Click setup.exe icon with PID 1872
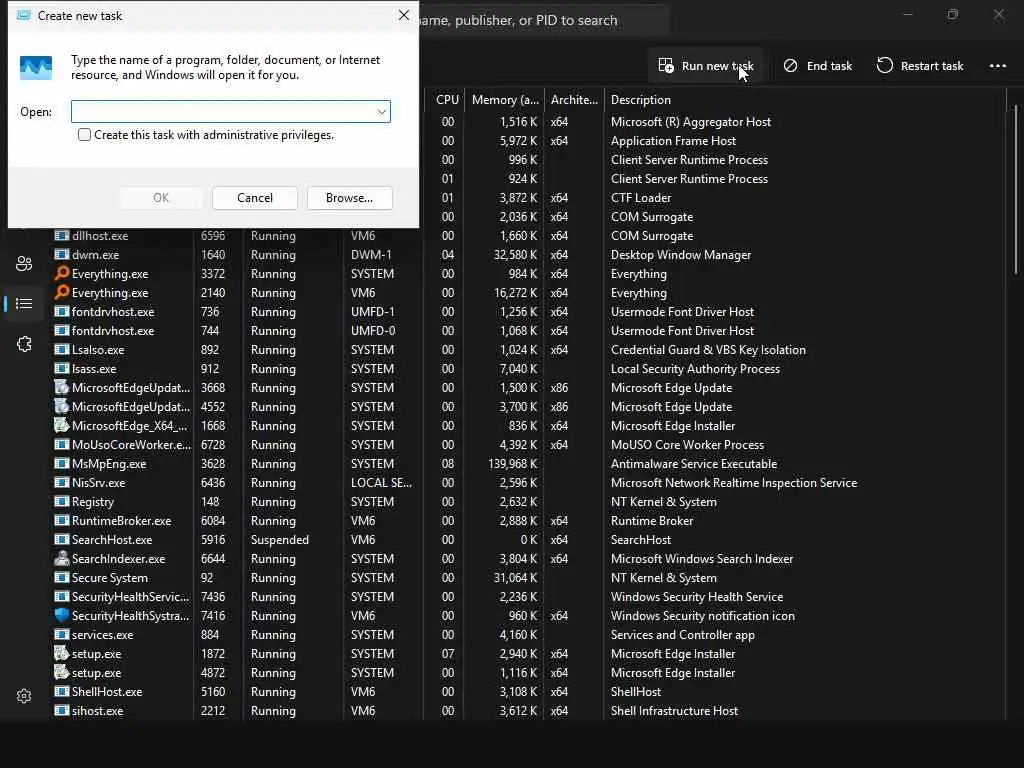This screenshot has width=1024, height=768. coord(61,653)
